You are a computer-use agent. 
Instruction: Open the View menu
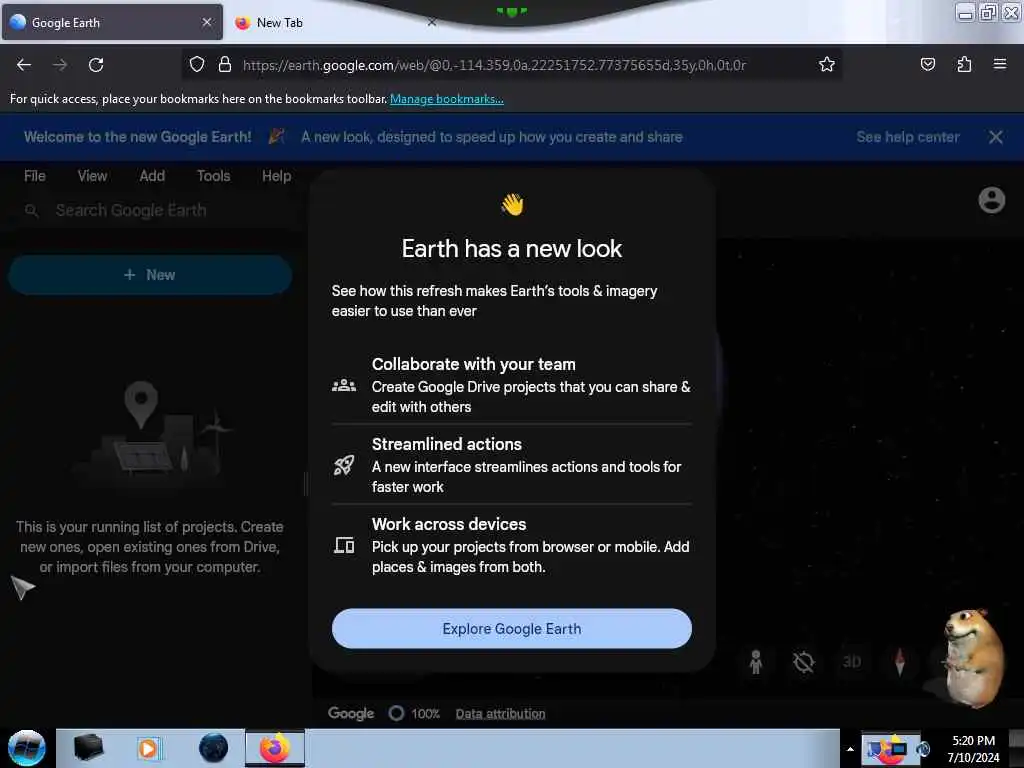coord(92,176)
